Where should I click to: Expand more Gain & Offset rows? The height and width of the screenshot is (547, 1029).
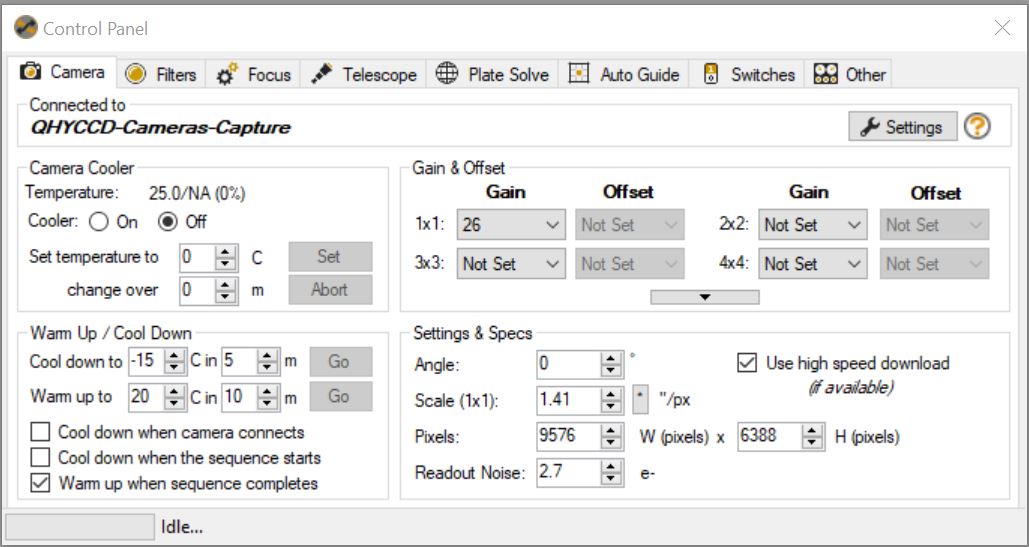tap(704, 297)
